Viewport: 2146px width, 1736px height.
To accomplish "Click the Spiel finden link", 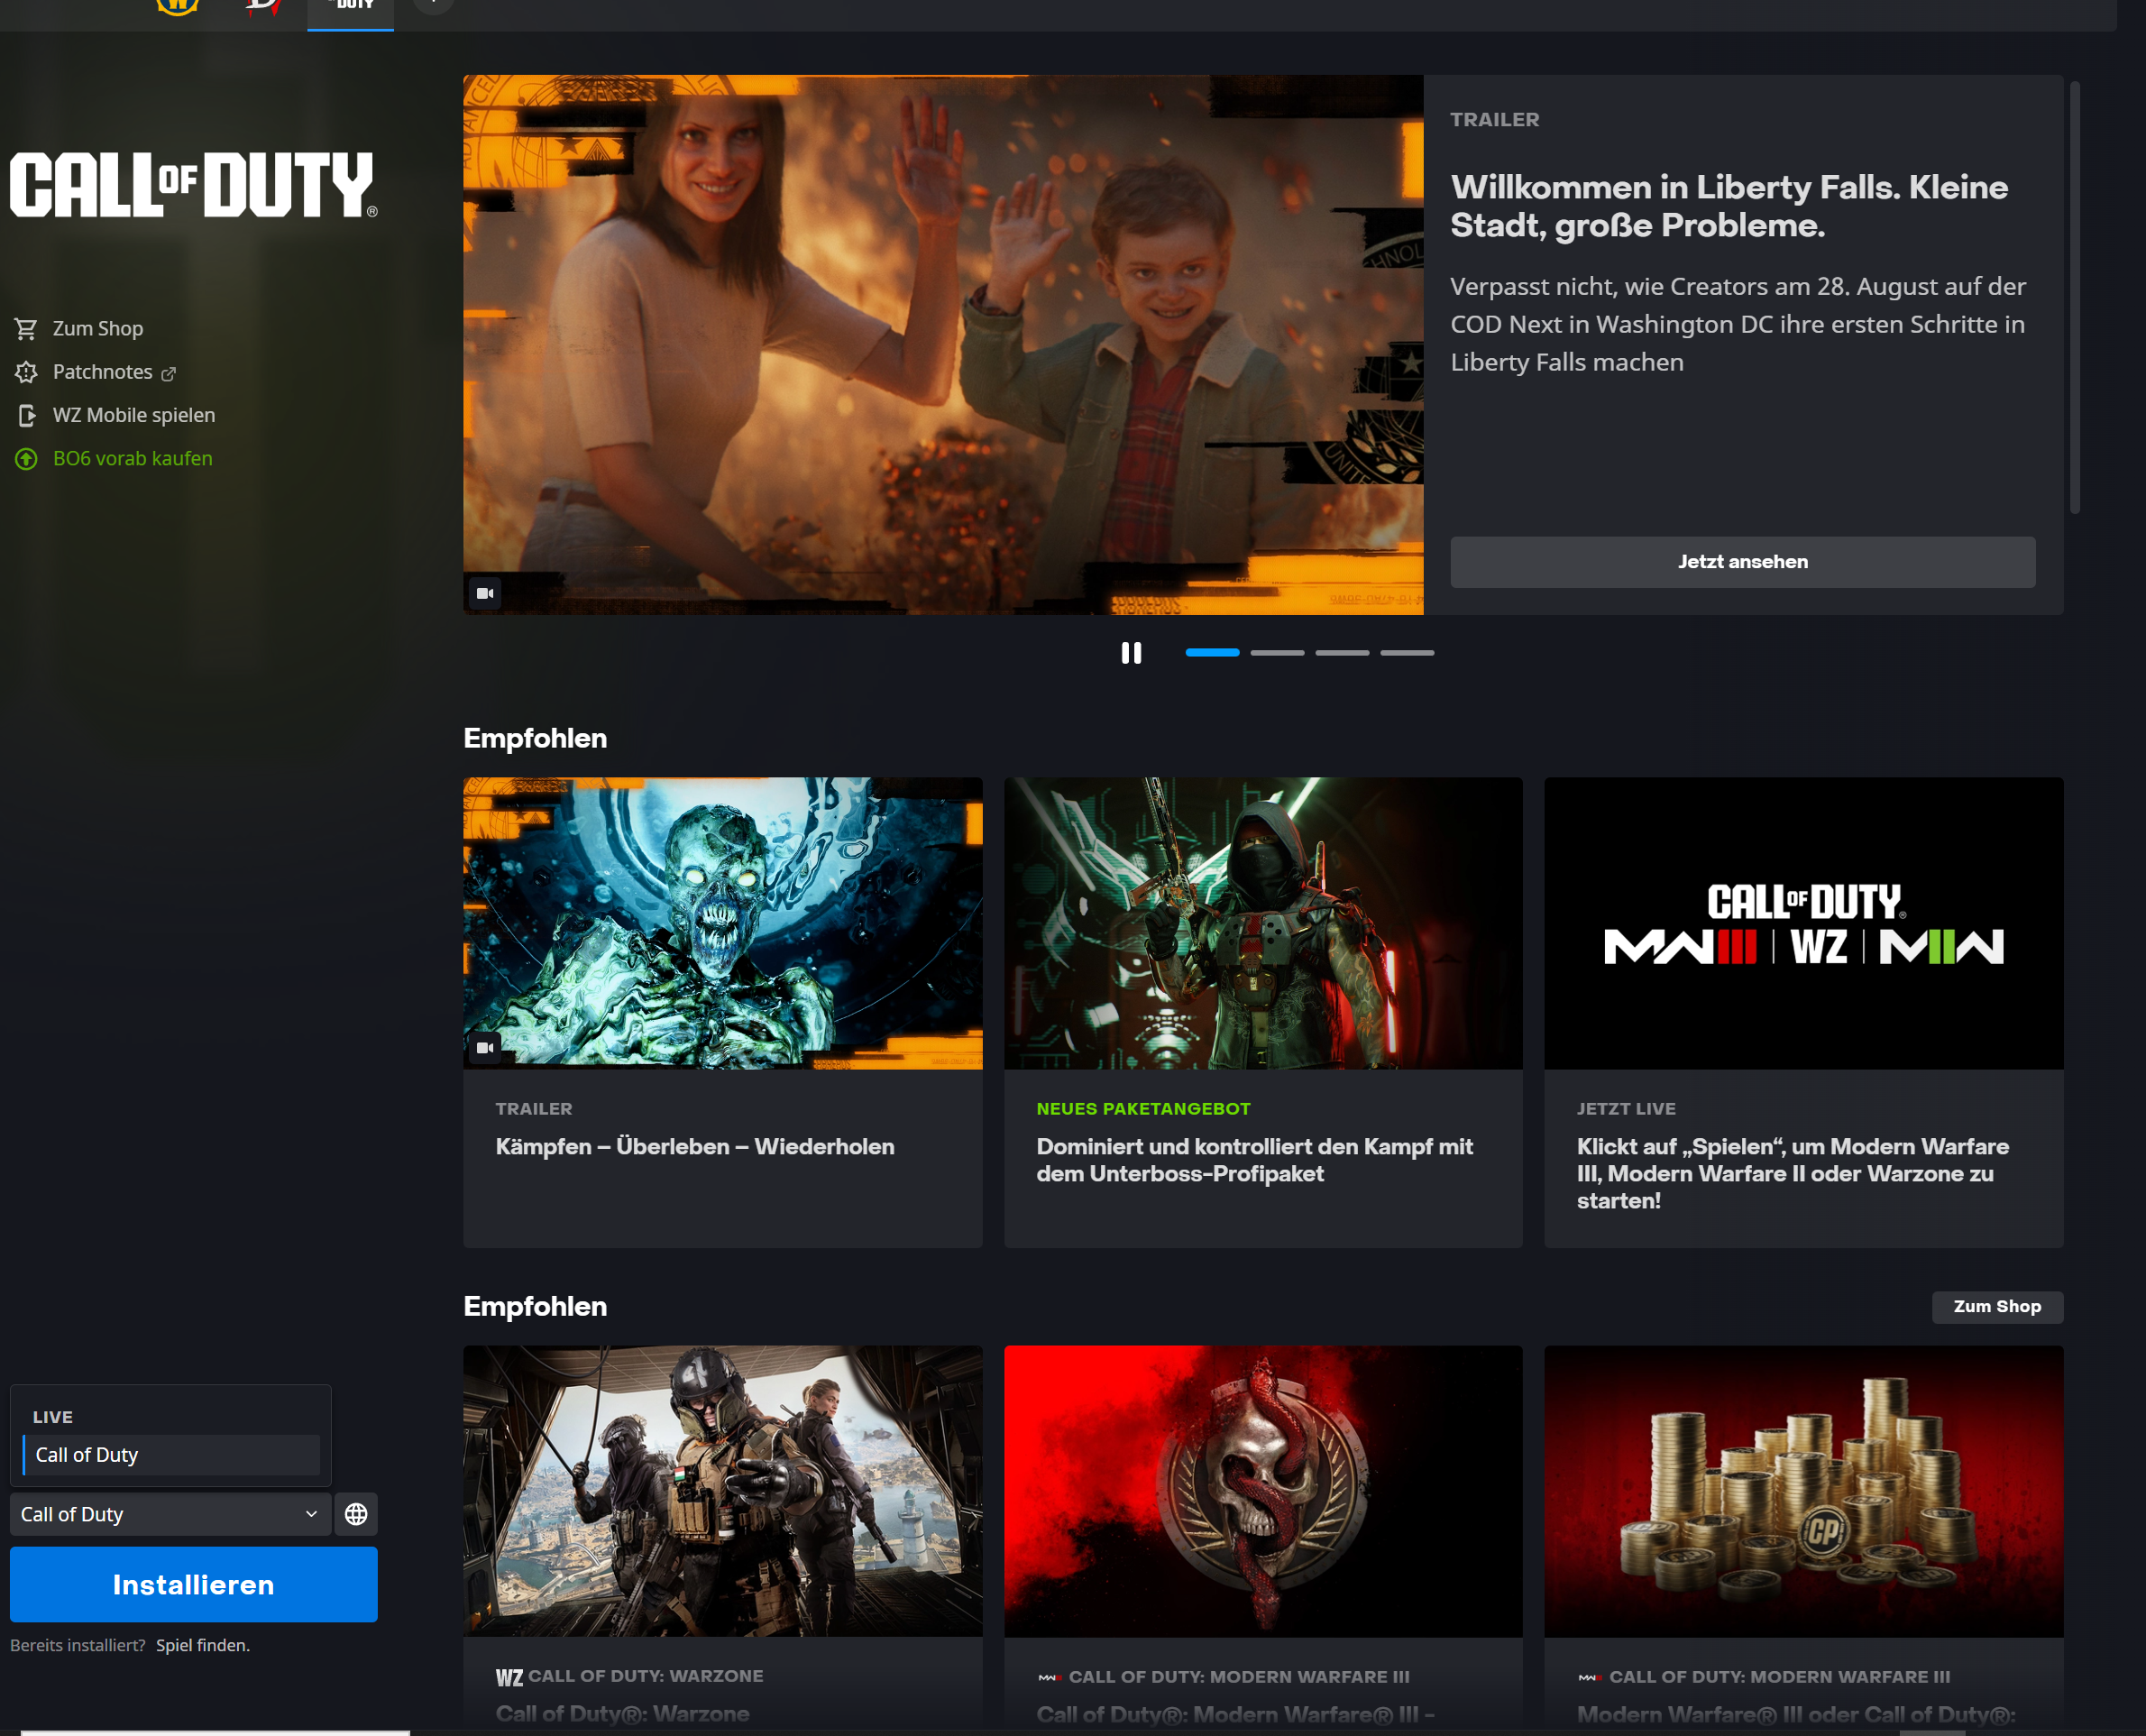I will point(203,1645).
